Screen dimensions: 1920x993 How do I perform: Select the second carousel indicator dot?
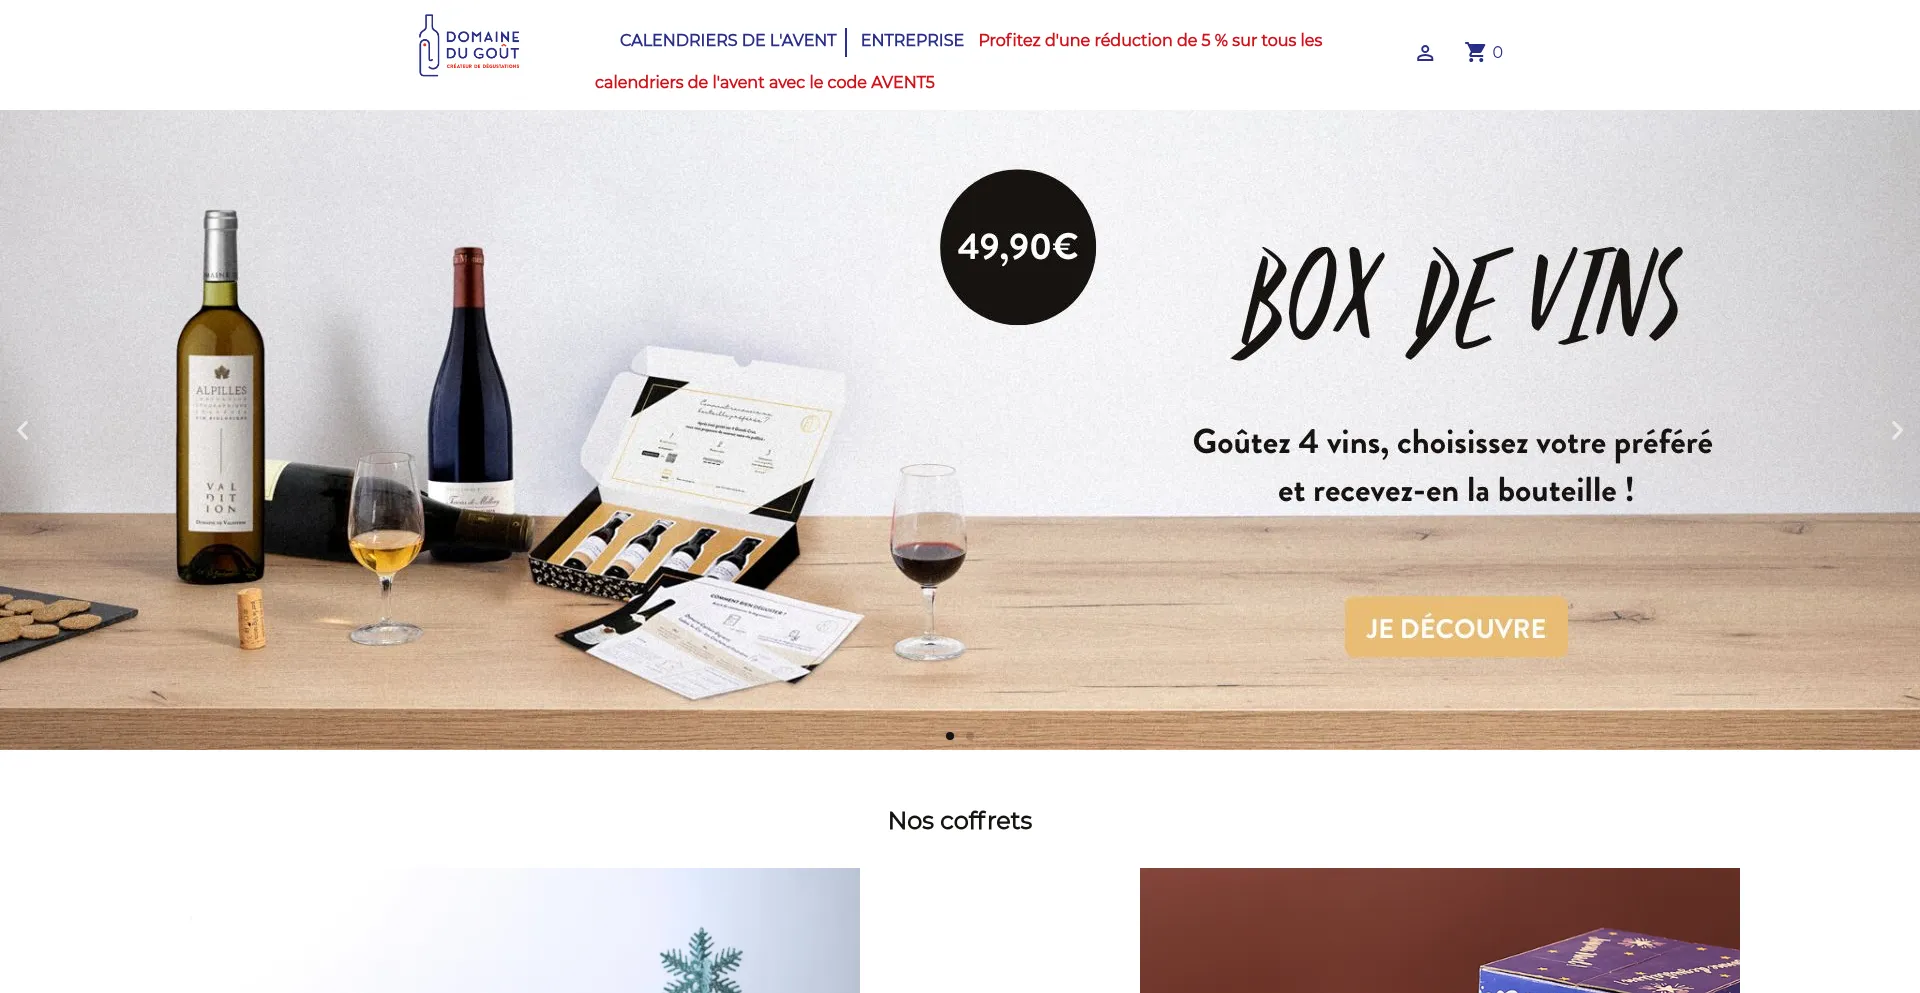pyautogui.click(x=970, y=736)
